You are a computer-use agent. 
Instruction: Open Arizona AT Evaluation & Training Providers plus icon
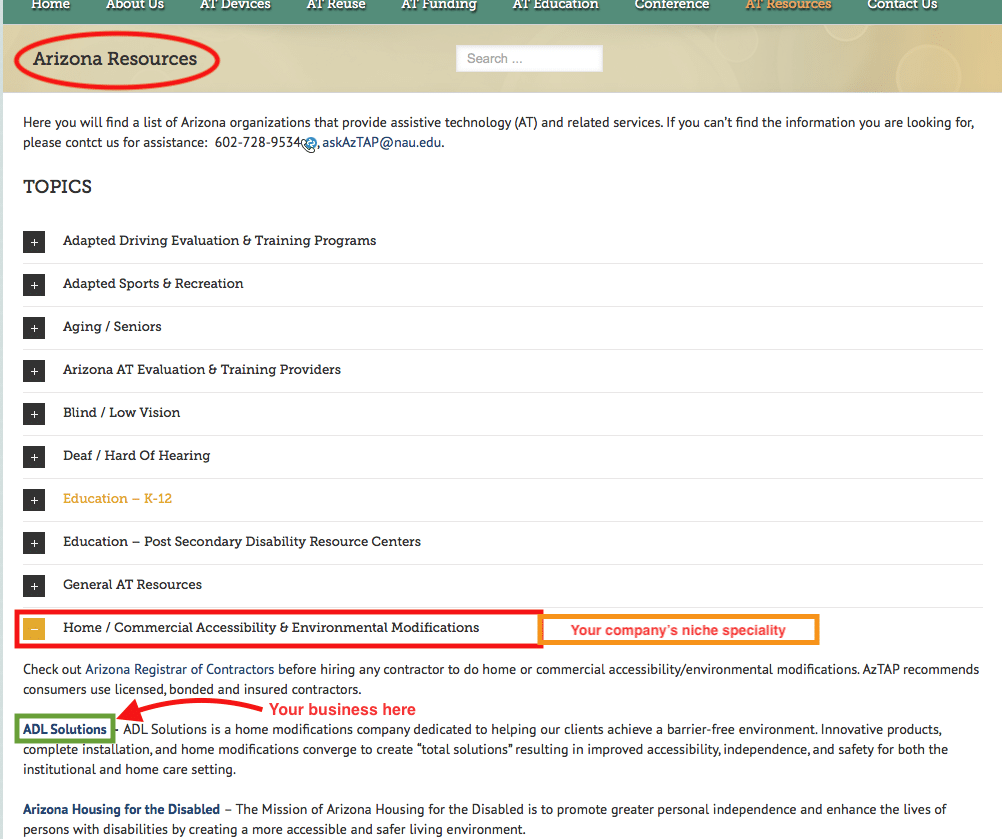click(x=34, y=371)
